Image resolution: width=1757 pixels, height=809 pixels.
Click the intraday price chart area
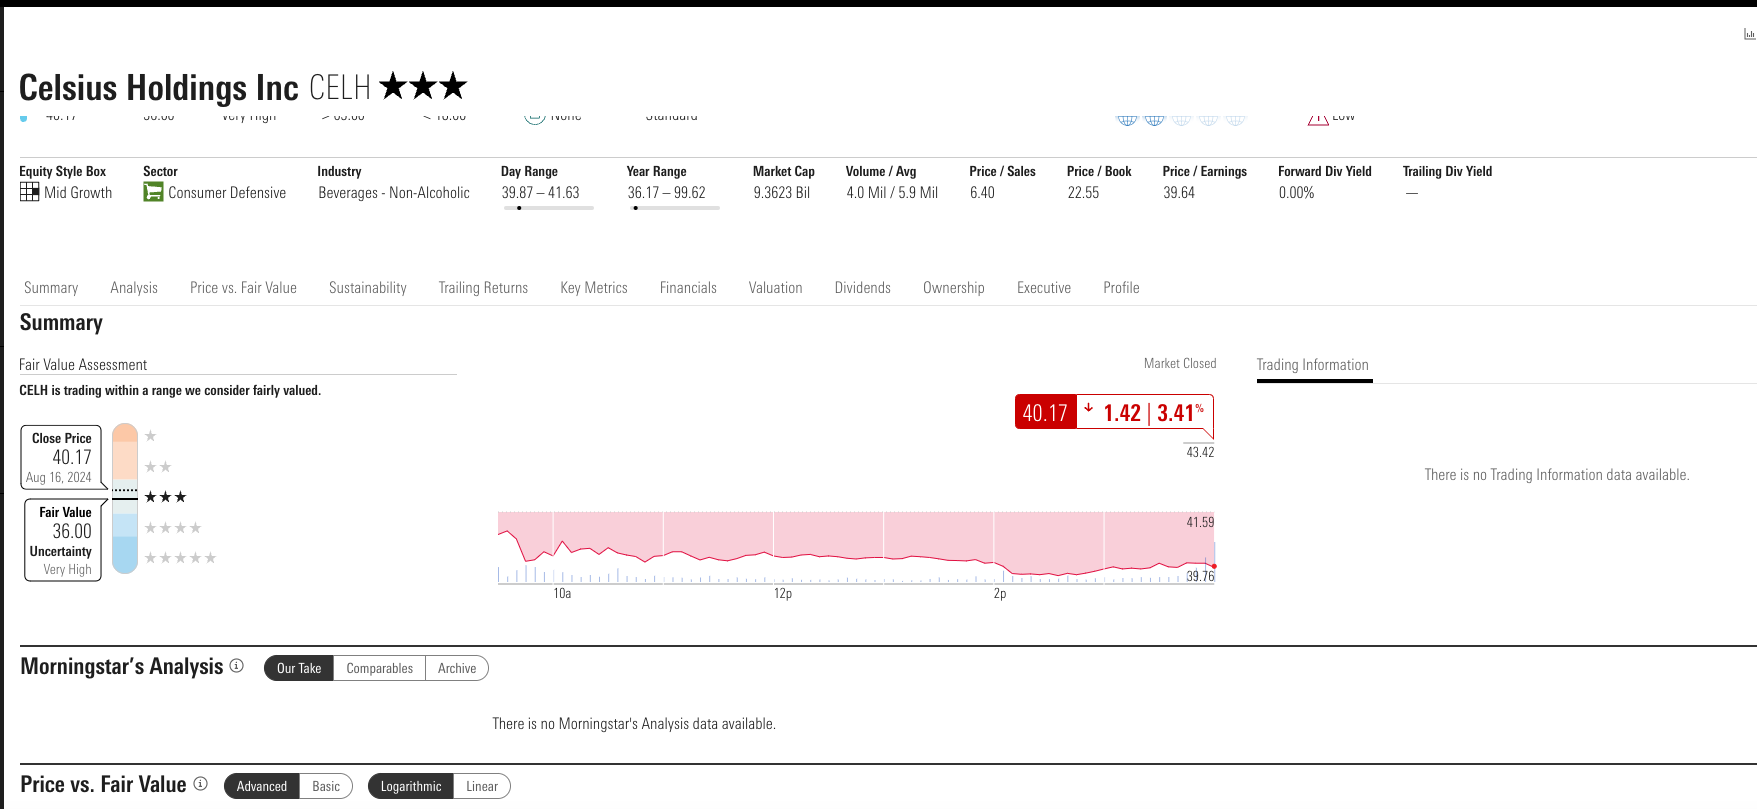tap(856, 547)
